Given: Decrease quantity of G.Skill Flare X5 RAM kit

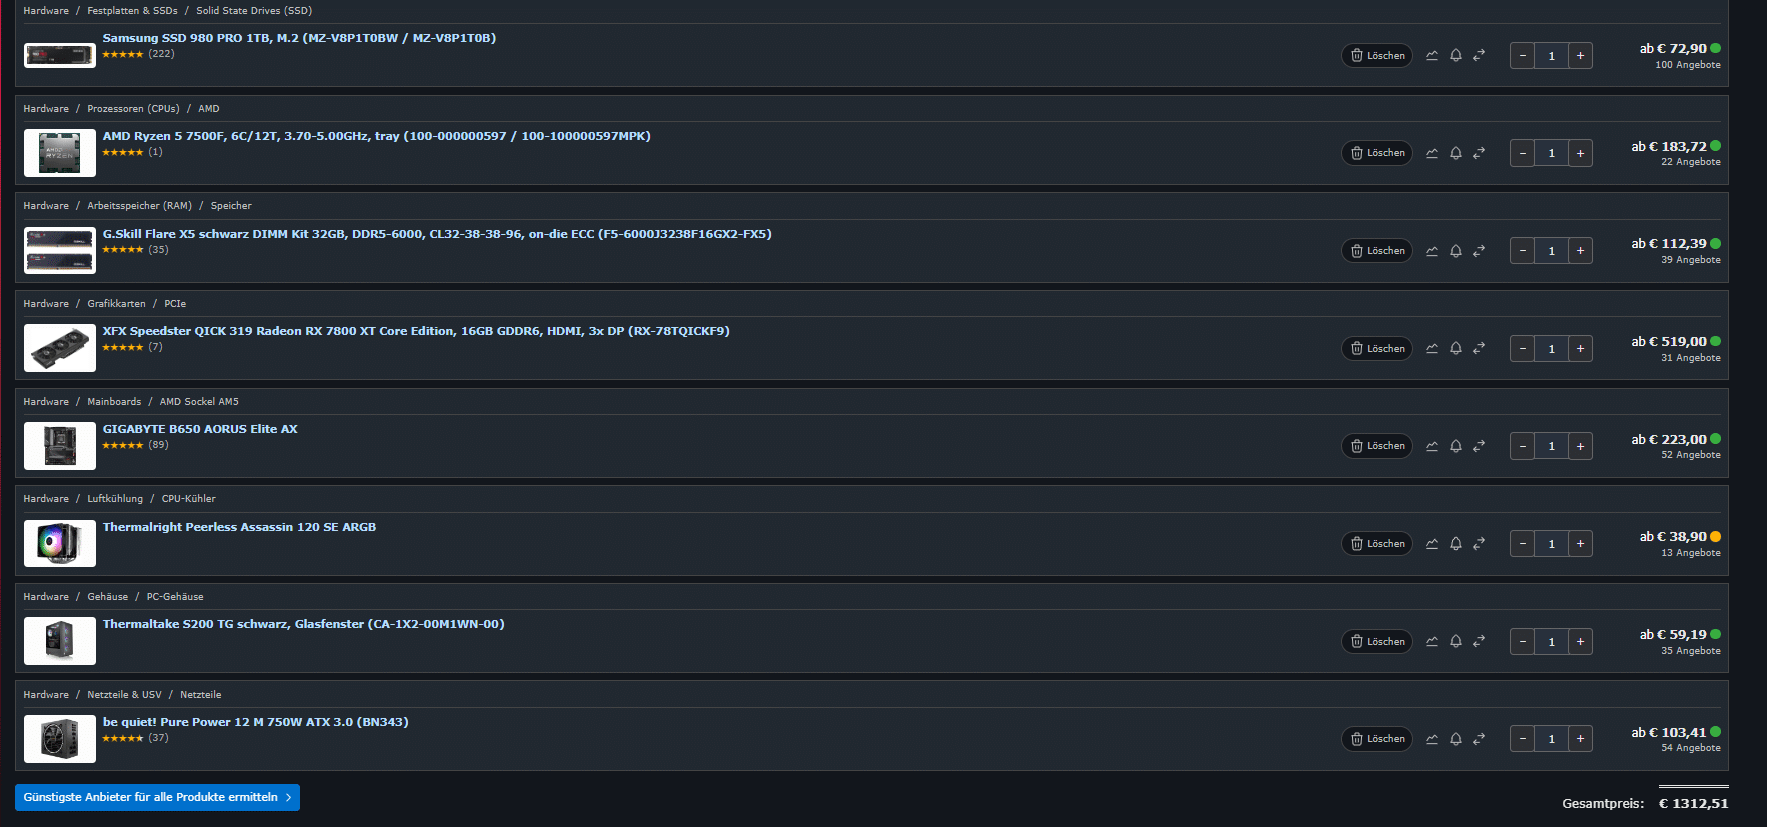Looking at the screenshot, I should pyautogui.click(x=1522, y=251).
